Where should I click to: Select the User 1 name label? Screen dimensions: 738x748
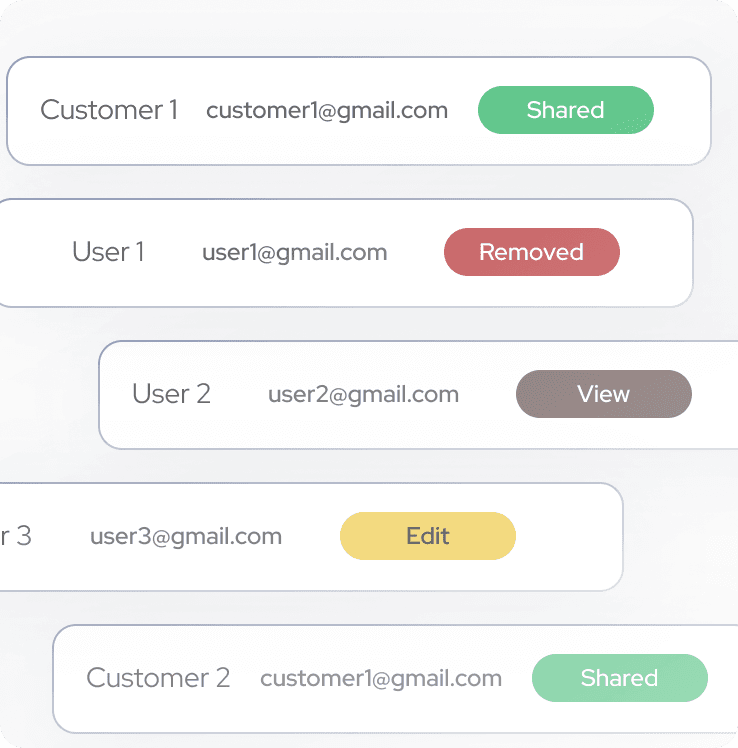coord(108,252)
